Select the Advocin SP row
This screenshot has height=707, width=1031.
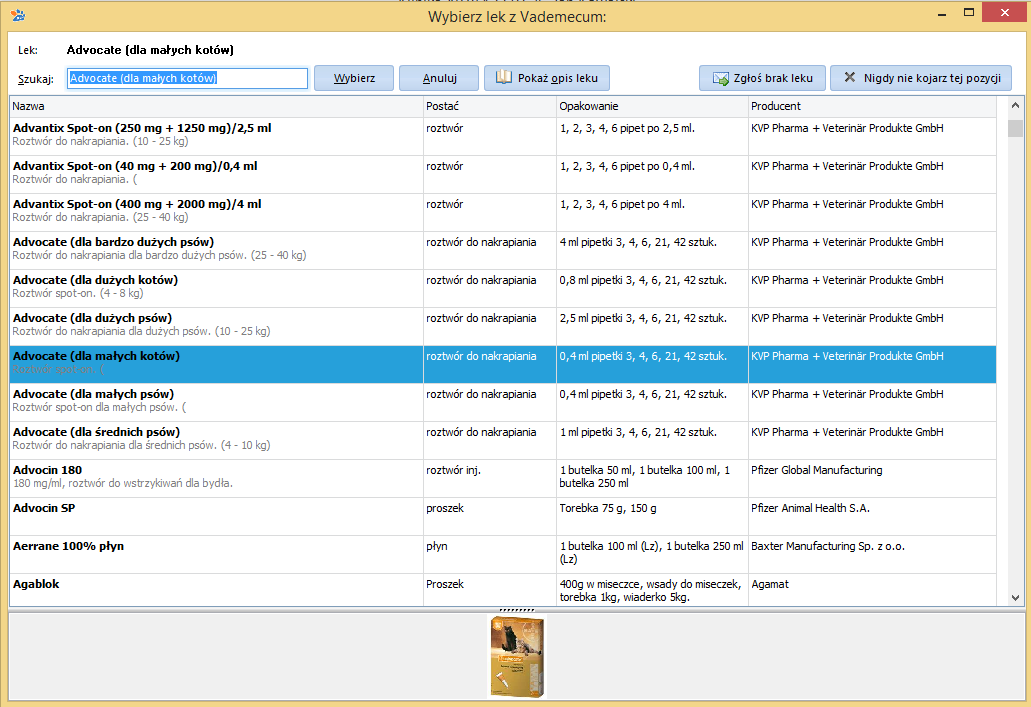(503, 516)
